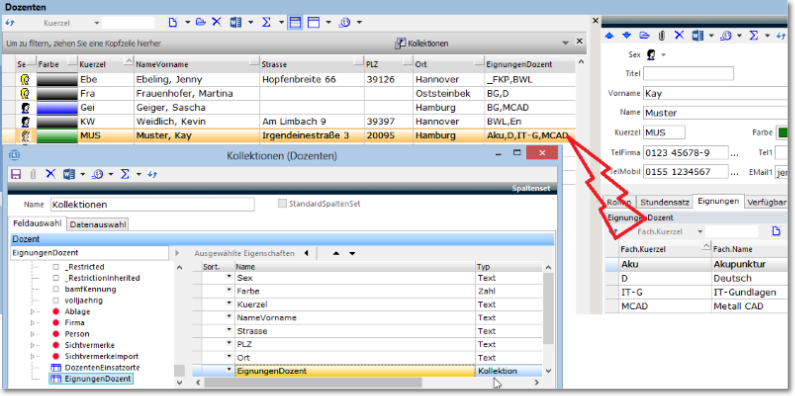Click green Farbe swatch in detail panel
The width and height of the screenshot is (795, 396).
[783, 132]
